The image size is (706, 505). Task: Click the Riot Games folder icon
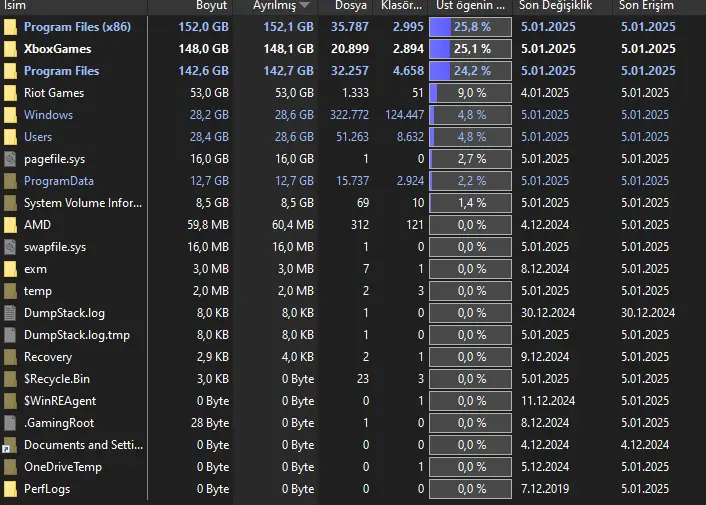[10, 93]
